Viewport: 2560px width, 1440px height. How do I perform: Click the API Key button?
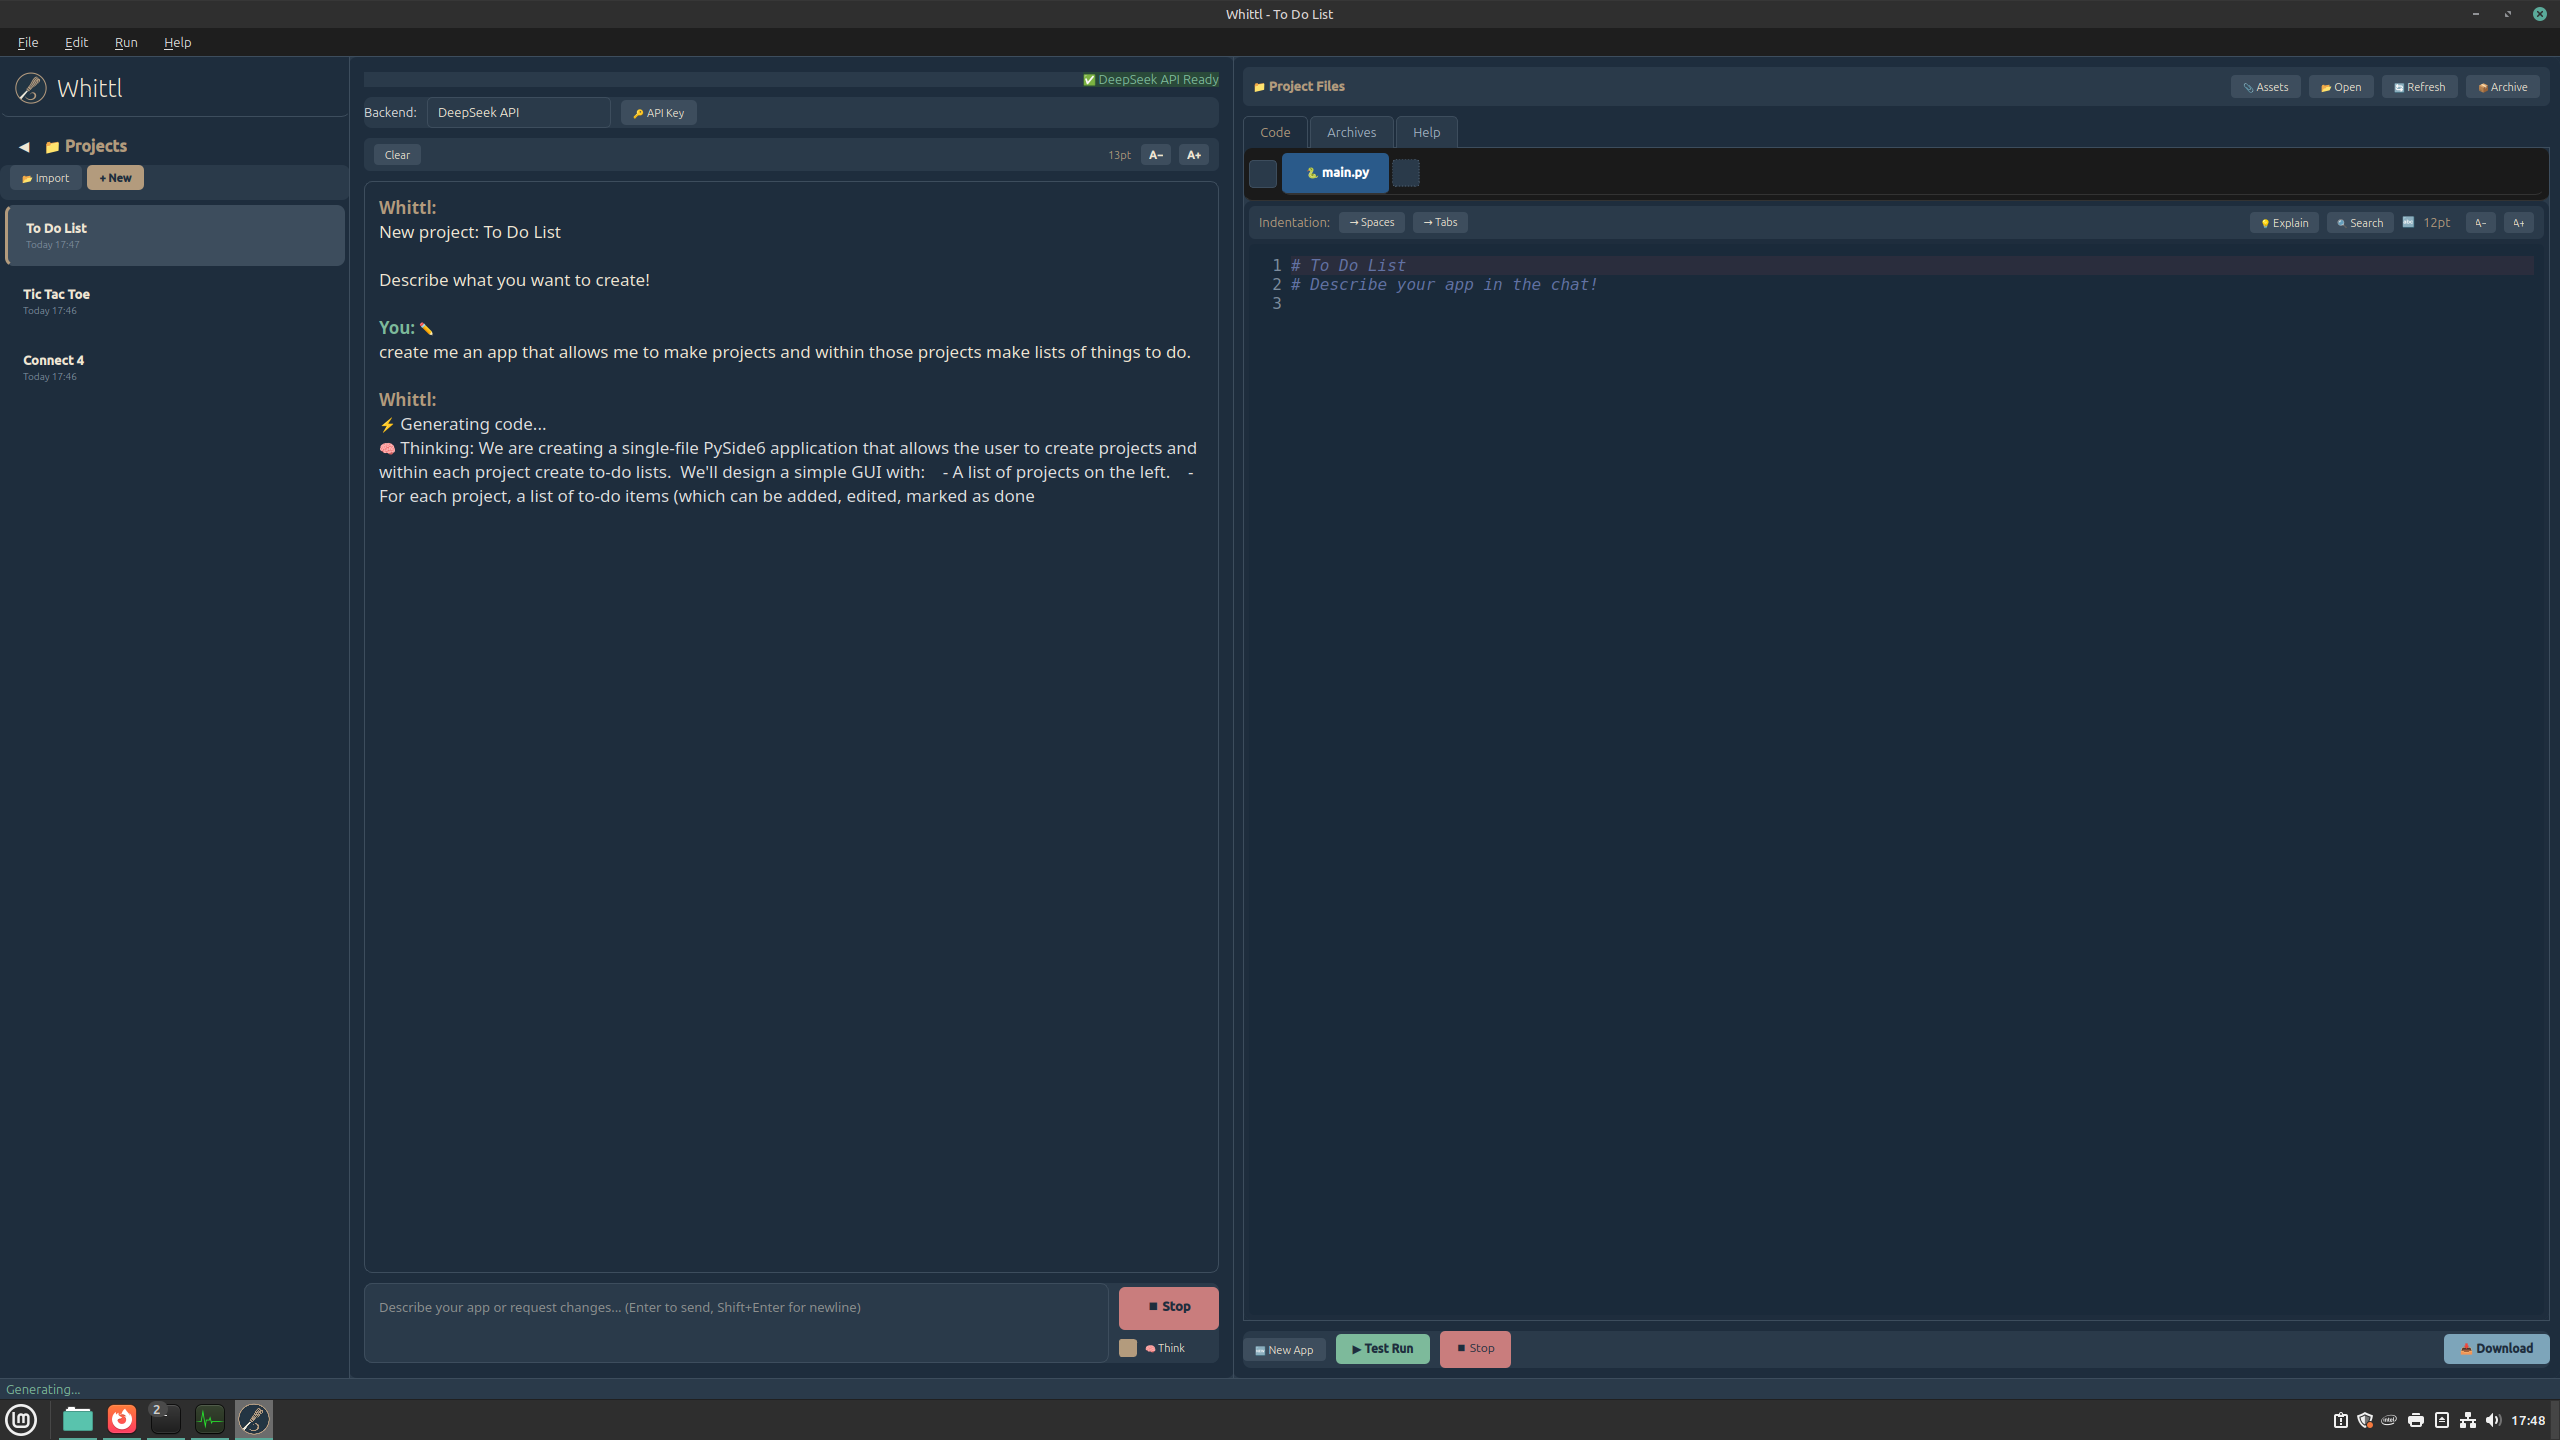(659, 113)
